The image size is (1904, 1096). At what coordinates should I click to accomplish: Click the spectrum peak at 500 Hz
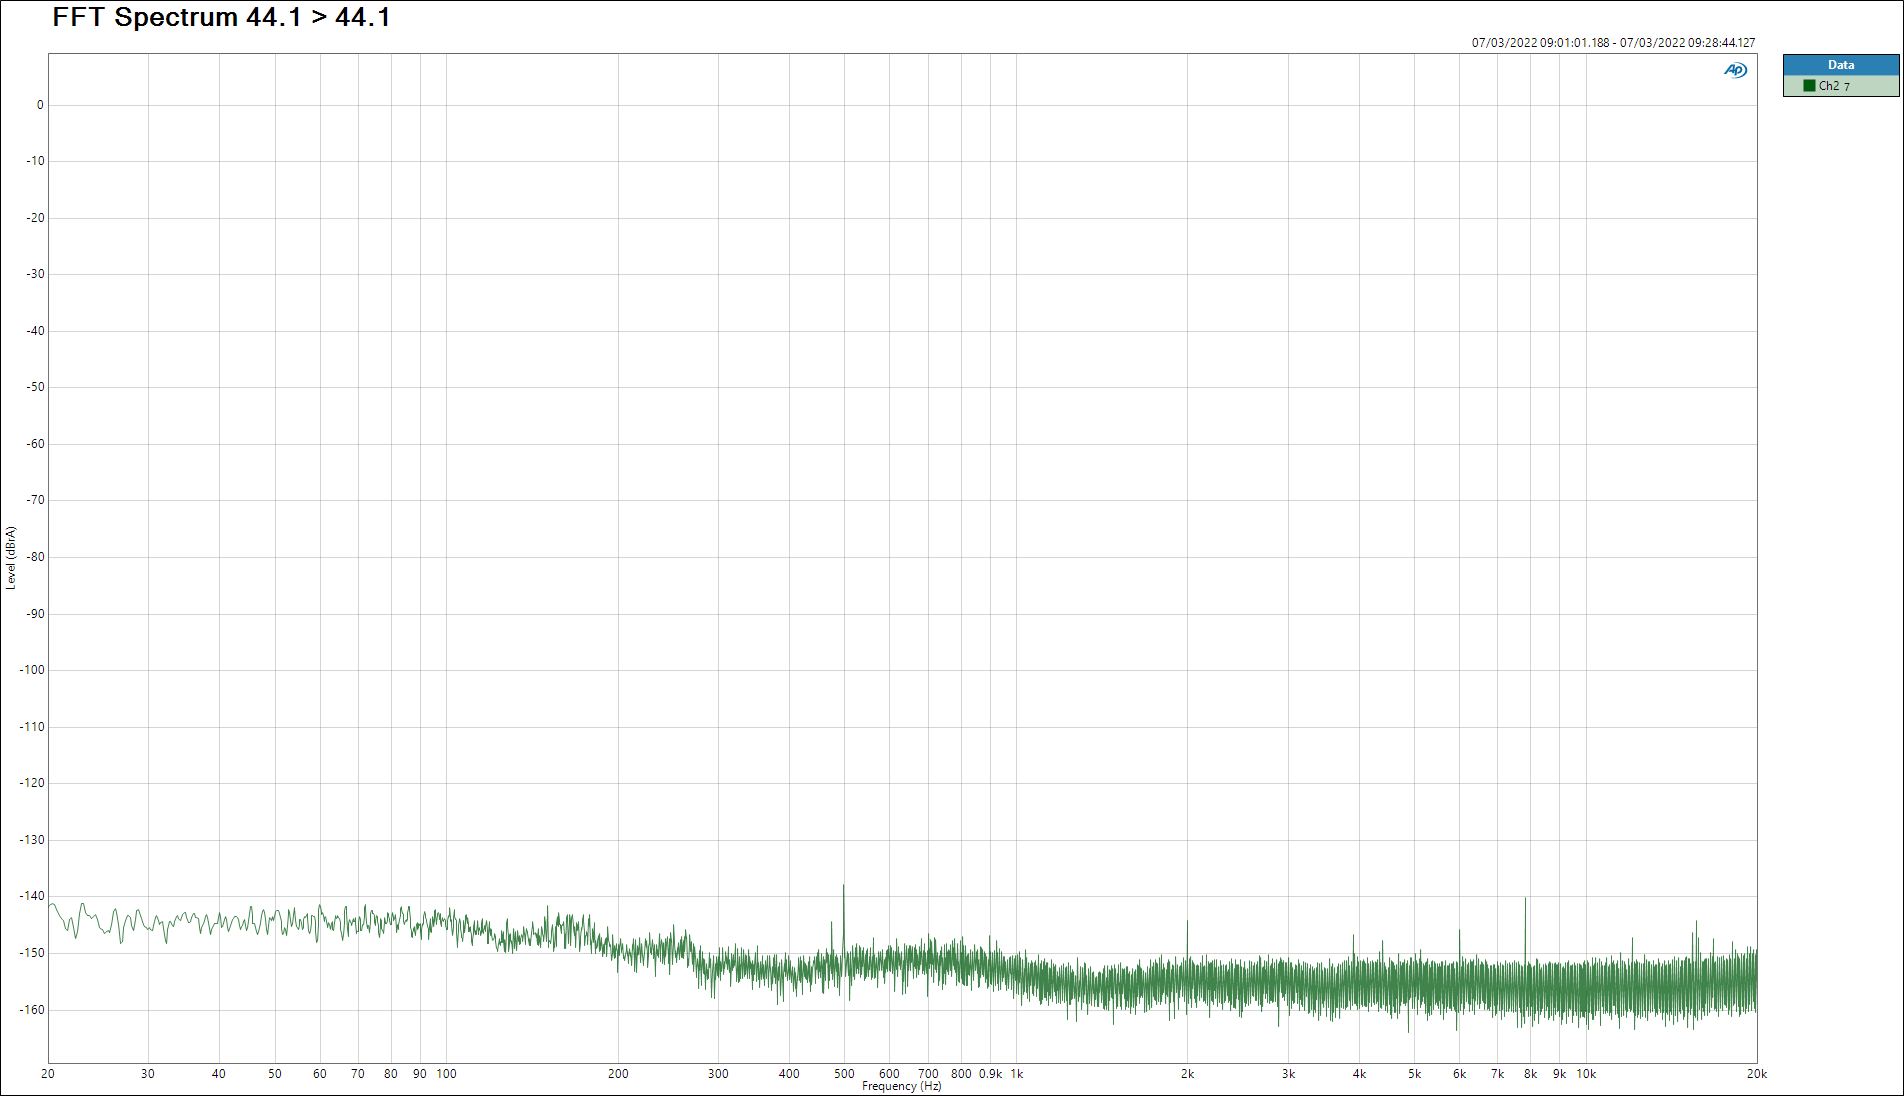843,888
